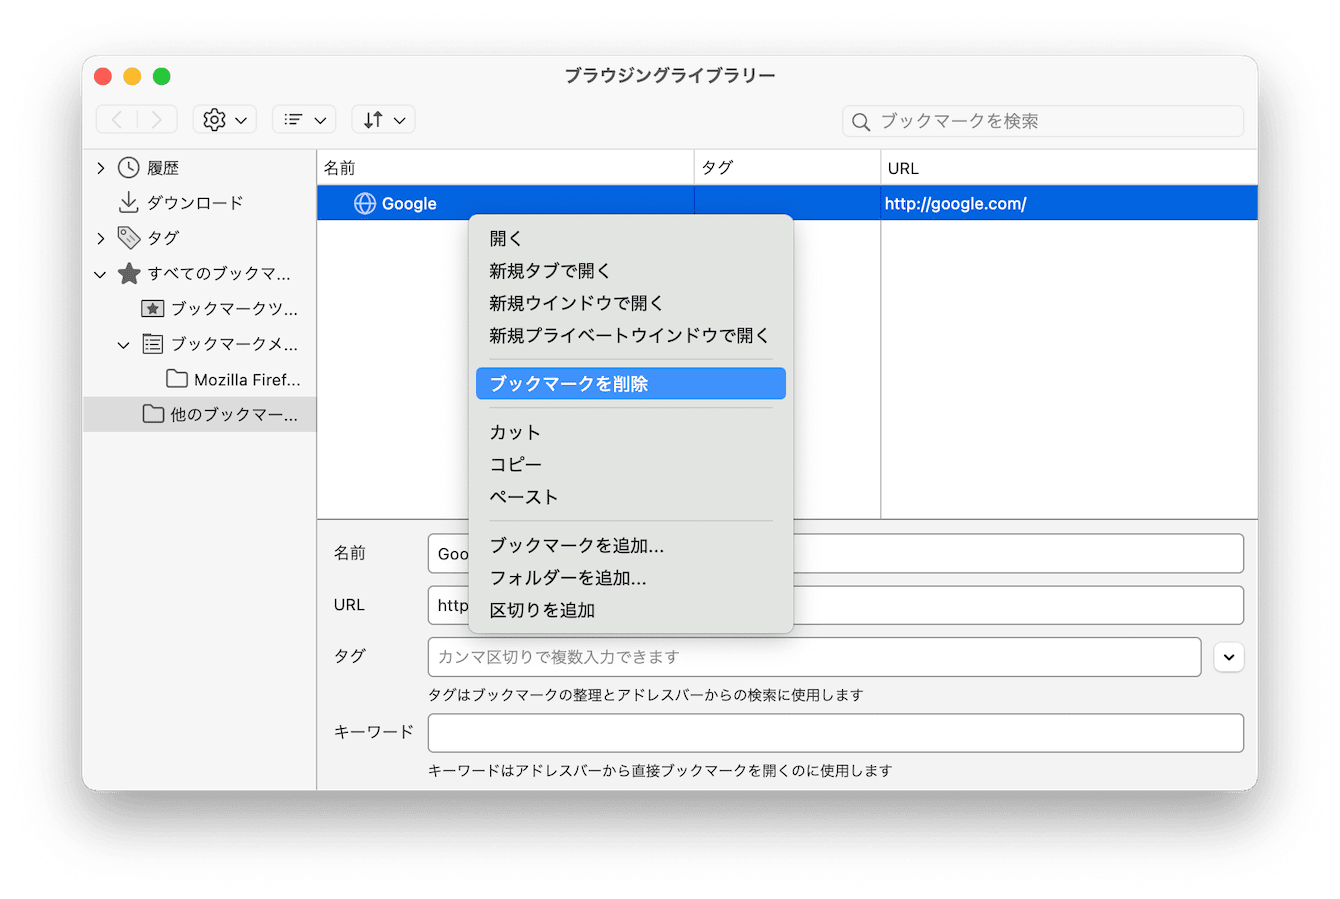Image resolution: width=1340 pixels, height=899 pixels.
Task: Open the list view options dropdown
Action: coord(304,120)
